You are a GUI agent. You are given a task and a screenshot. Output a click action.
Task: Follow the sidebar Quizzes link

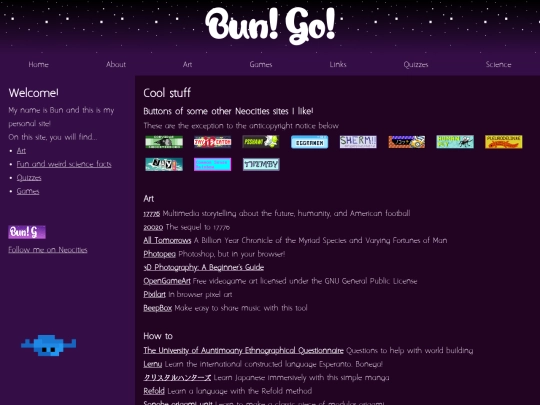pyautogui.click(x=29, y=178)
